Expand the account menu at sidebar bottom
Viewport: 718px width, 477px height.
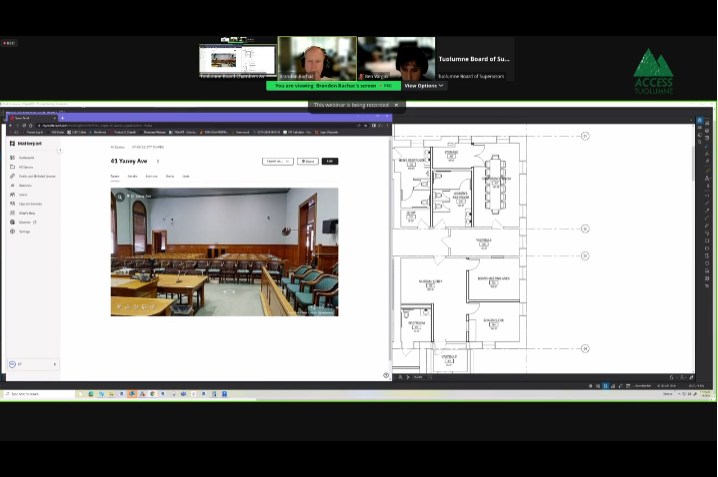pos(54,364)
